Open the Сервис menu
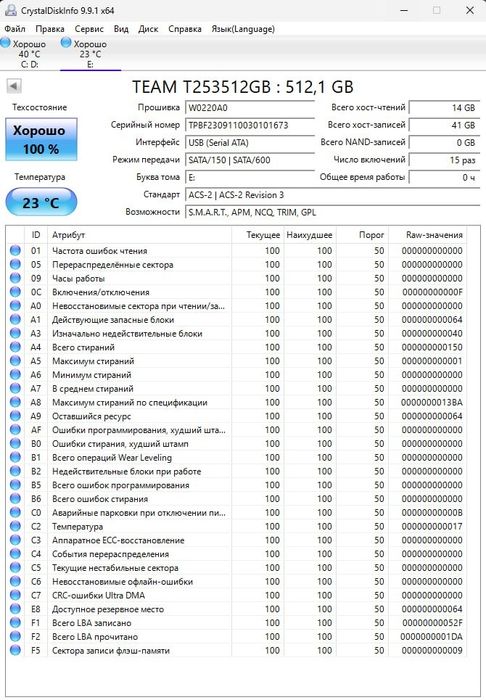Screen dimensions: 486x700 [89, 29]
